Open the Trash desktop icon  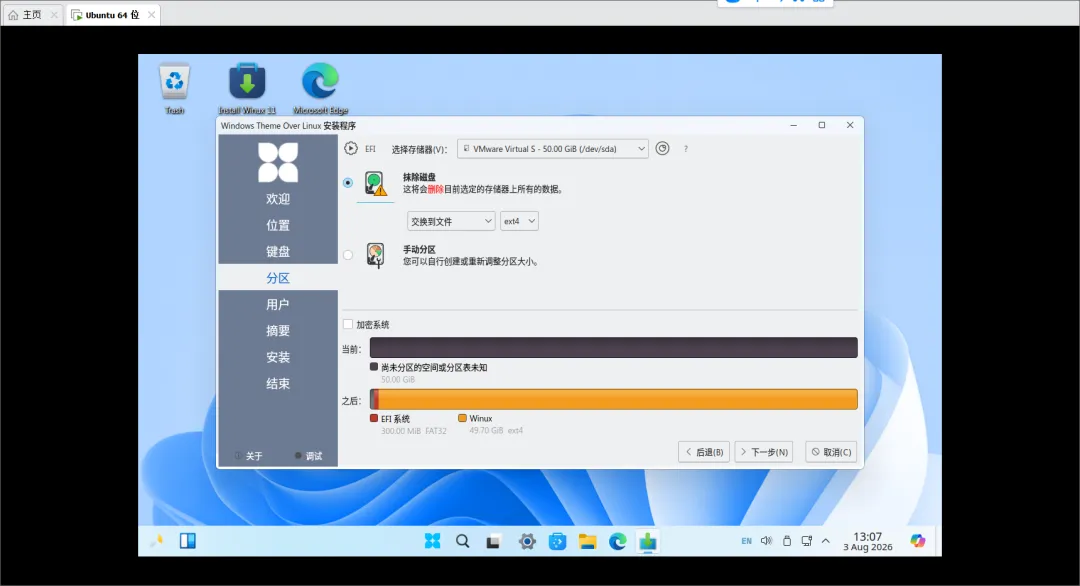tap(174, 89)
